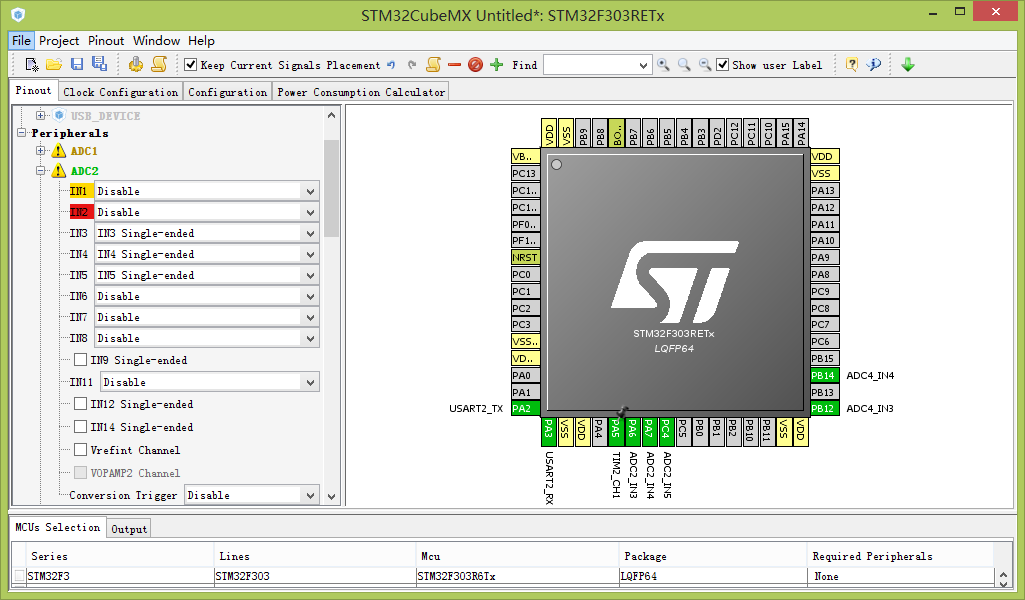Screen dimensions: 1025x600
Task: Click the PA13 pin on chip
Action: pos(824,190)
